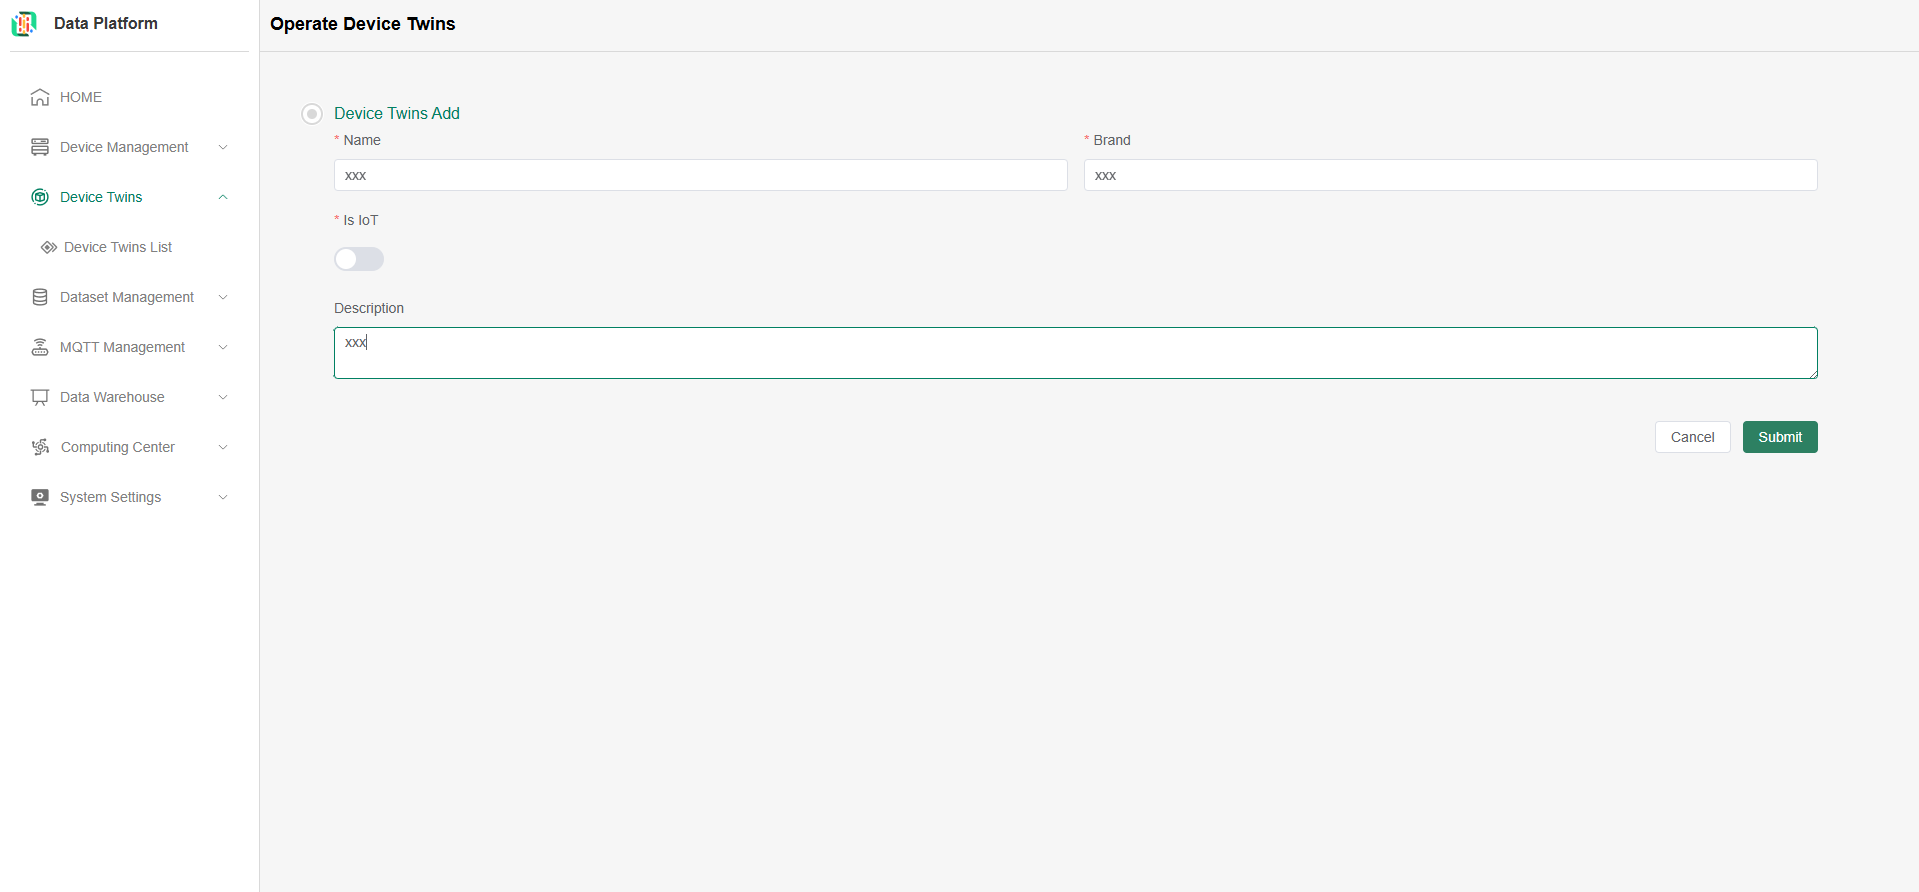1919x892 pixels.
Task: Expand the Data Warehouse chevron
Action: (x=223, y=397)
